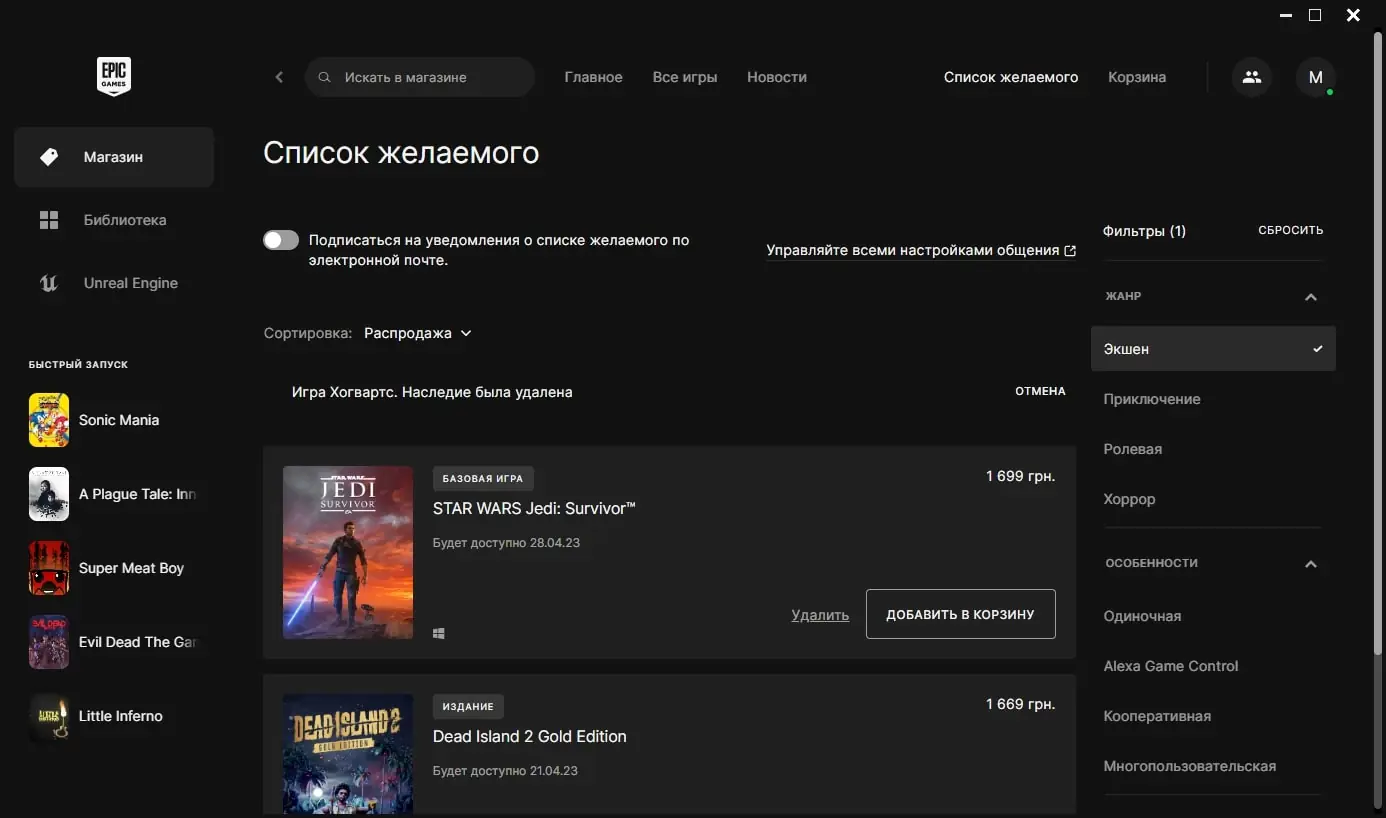Viewport: 1386px width, 818px height.
Task: Open the Корзина cart tab
Action: (1137, 77)
